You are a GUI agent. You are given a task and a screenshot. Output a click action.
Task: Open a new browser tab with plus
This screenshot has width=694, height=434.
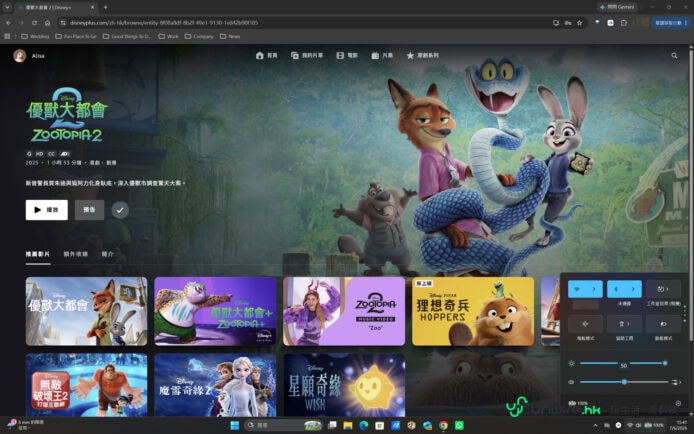tap(105, 7)
